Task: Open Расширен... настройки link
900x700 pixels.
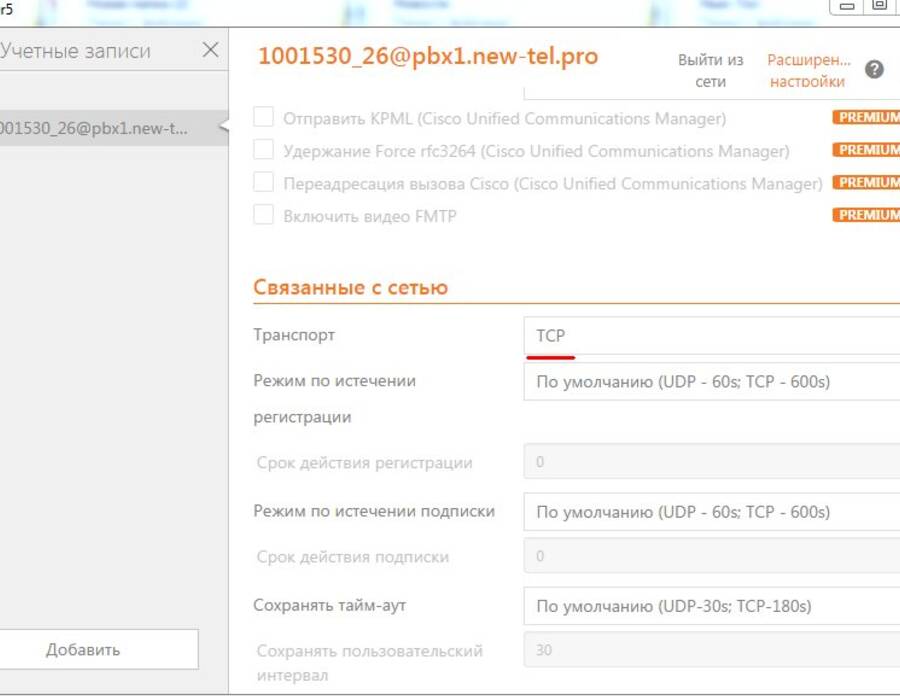Action: point(808,71)
